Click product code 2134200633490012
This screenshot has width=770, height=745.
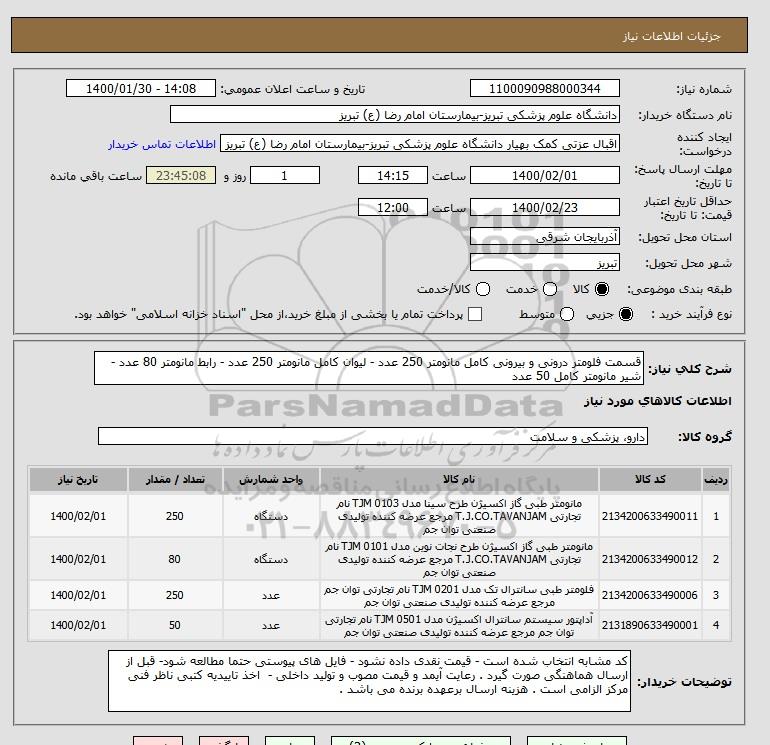(650, 559)
